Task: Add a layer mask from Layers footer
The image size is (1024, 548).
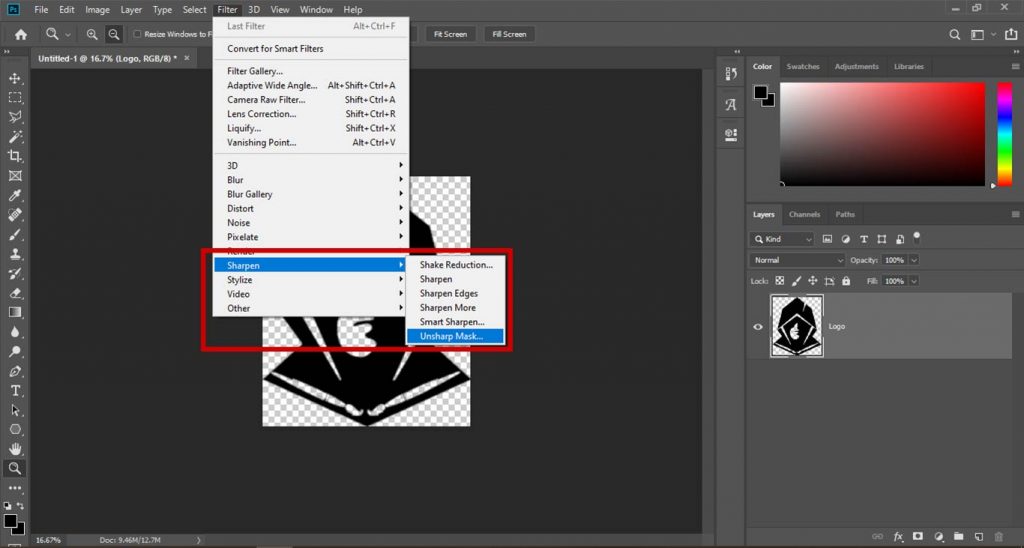Action: coord(918,536)
